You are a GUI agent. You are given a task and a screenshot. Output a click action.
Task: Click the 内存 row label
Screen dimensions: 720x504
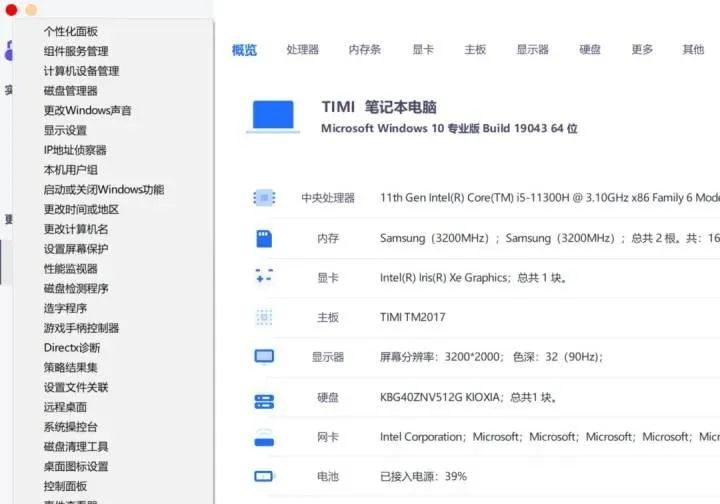(328, 238)
